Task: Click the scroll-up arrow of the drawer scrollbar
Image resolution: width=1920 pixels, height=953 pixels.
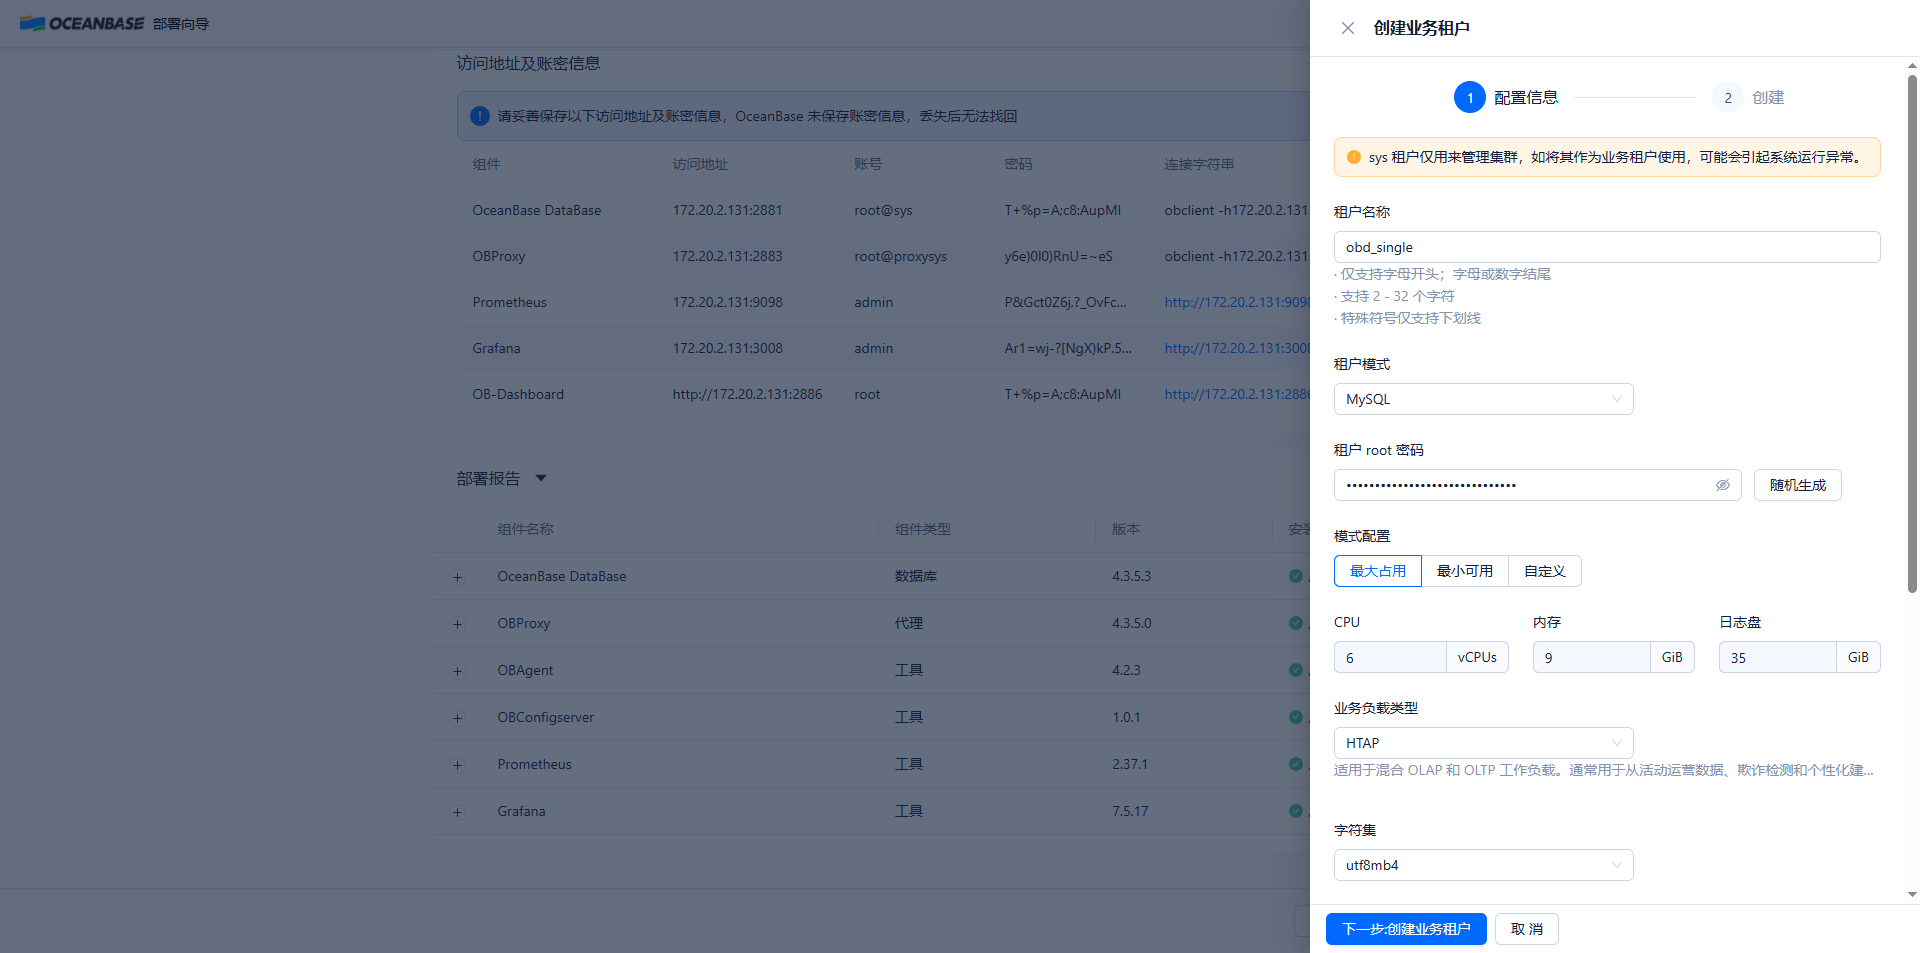Action: 1912,66
